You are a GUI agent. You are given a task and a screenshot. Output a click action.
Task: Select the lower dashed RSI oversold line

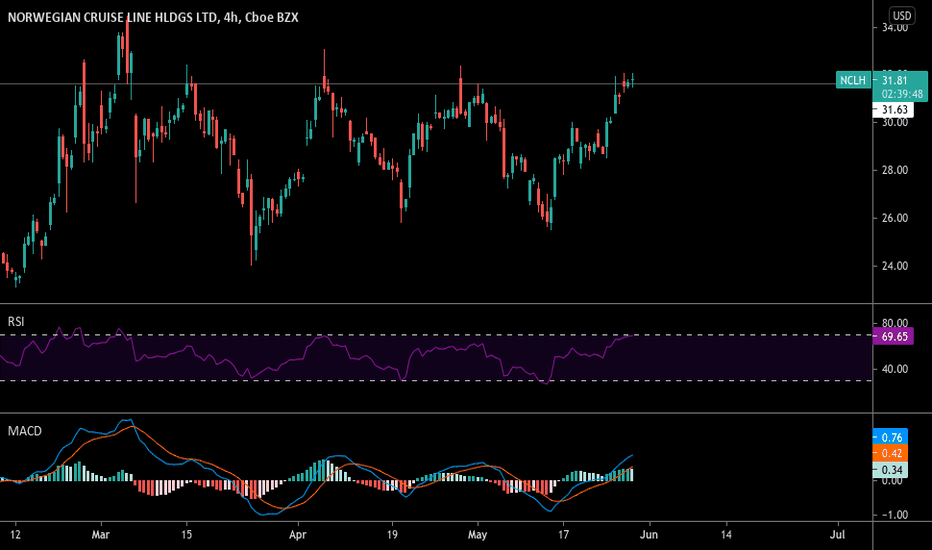[x=436, y=381]
